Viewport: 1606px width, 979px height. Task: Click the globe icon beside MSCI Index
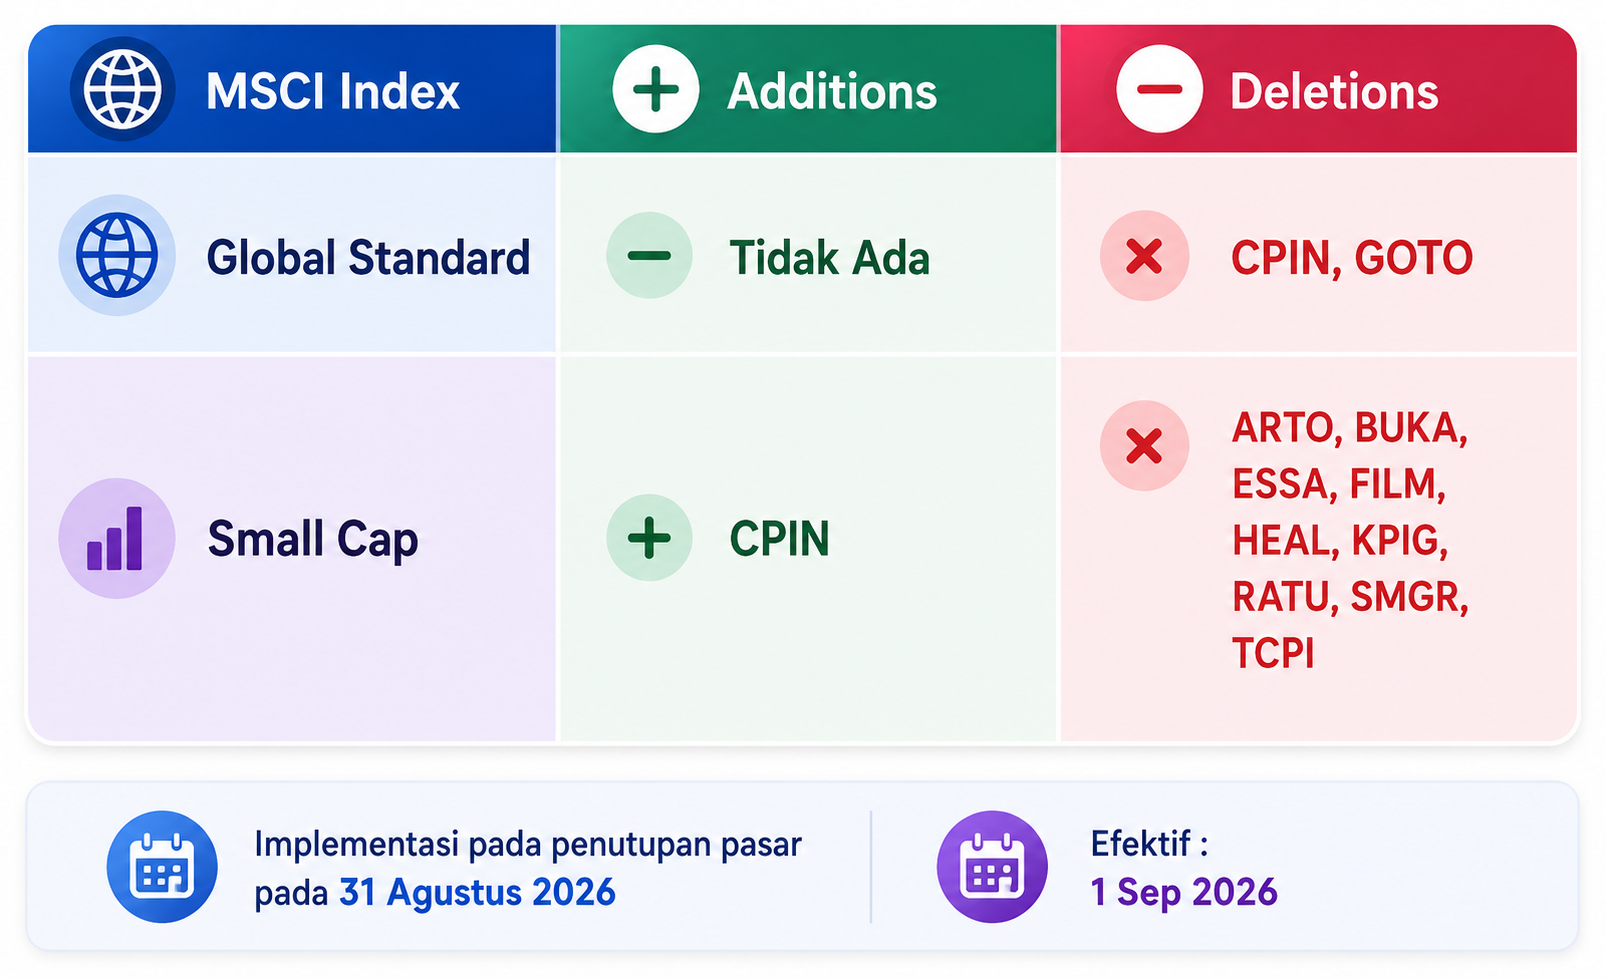point(122,89)
